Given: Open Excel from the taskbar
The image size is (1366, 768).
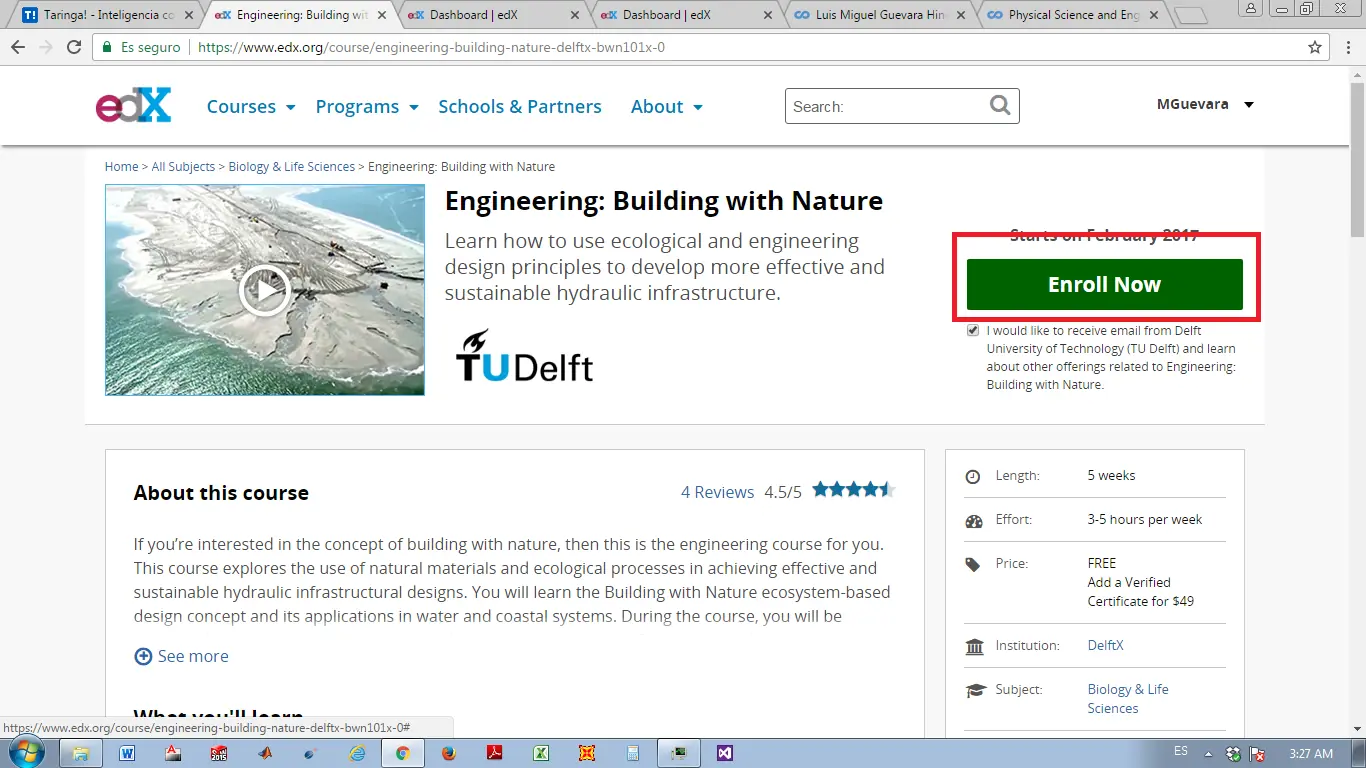Looking at the screenshot, I should click(540, 753).
